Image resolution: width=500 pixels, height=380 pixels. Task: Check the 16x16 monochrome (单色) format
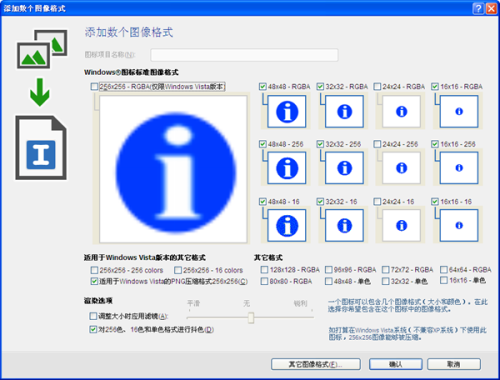[x=444, y=280]
